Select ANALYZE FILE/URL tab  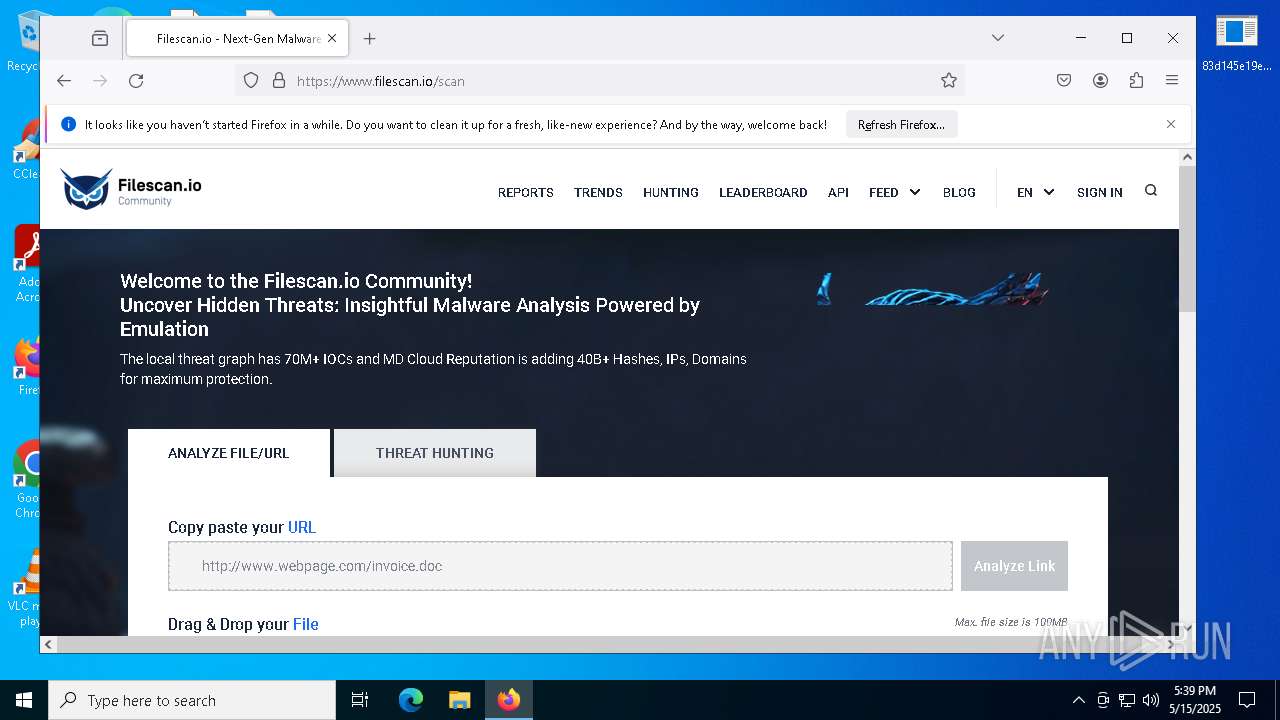click(229, 453)
